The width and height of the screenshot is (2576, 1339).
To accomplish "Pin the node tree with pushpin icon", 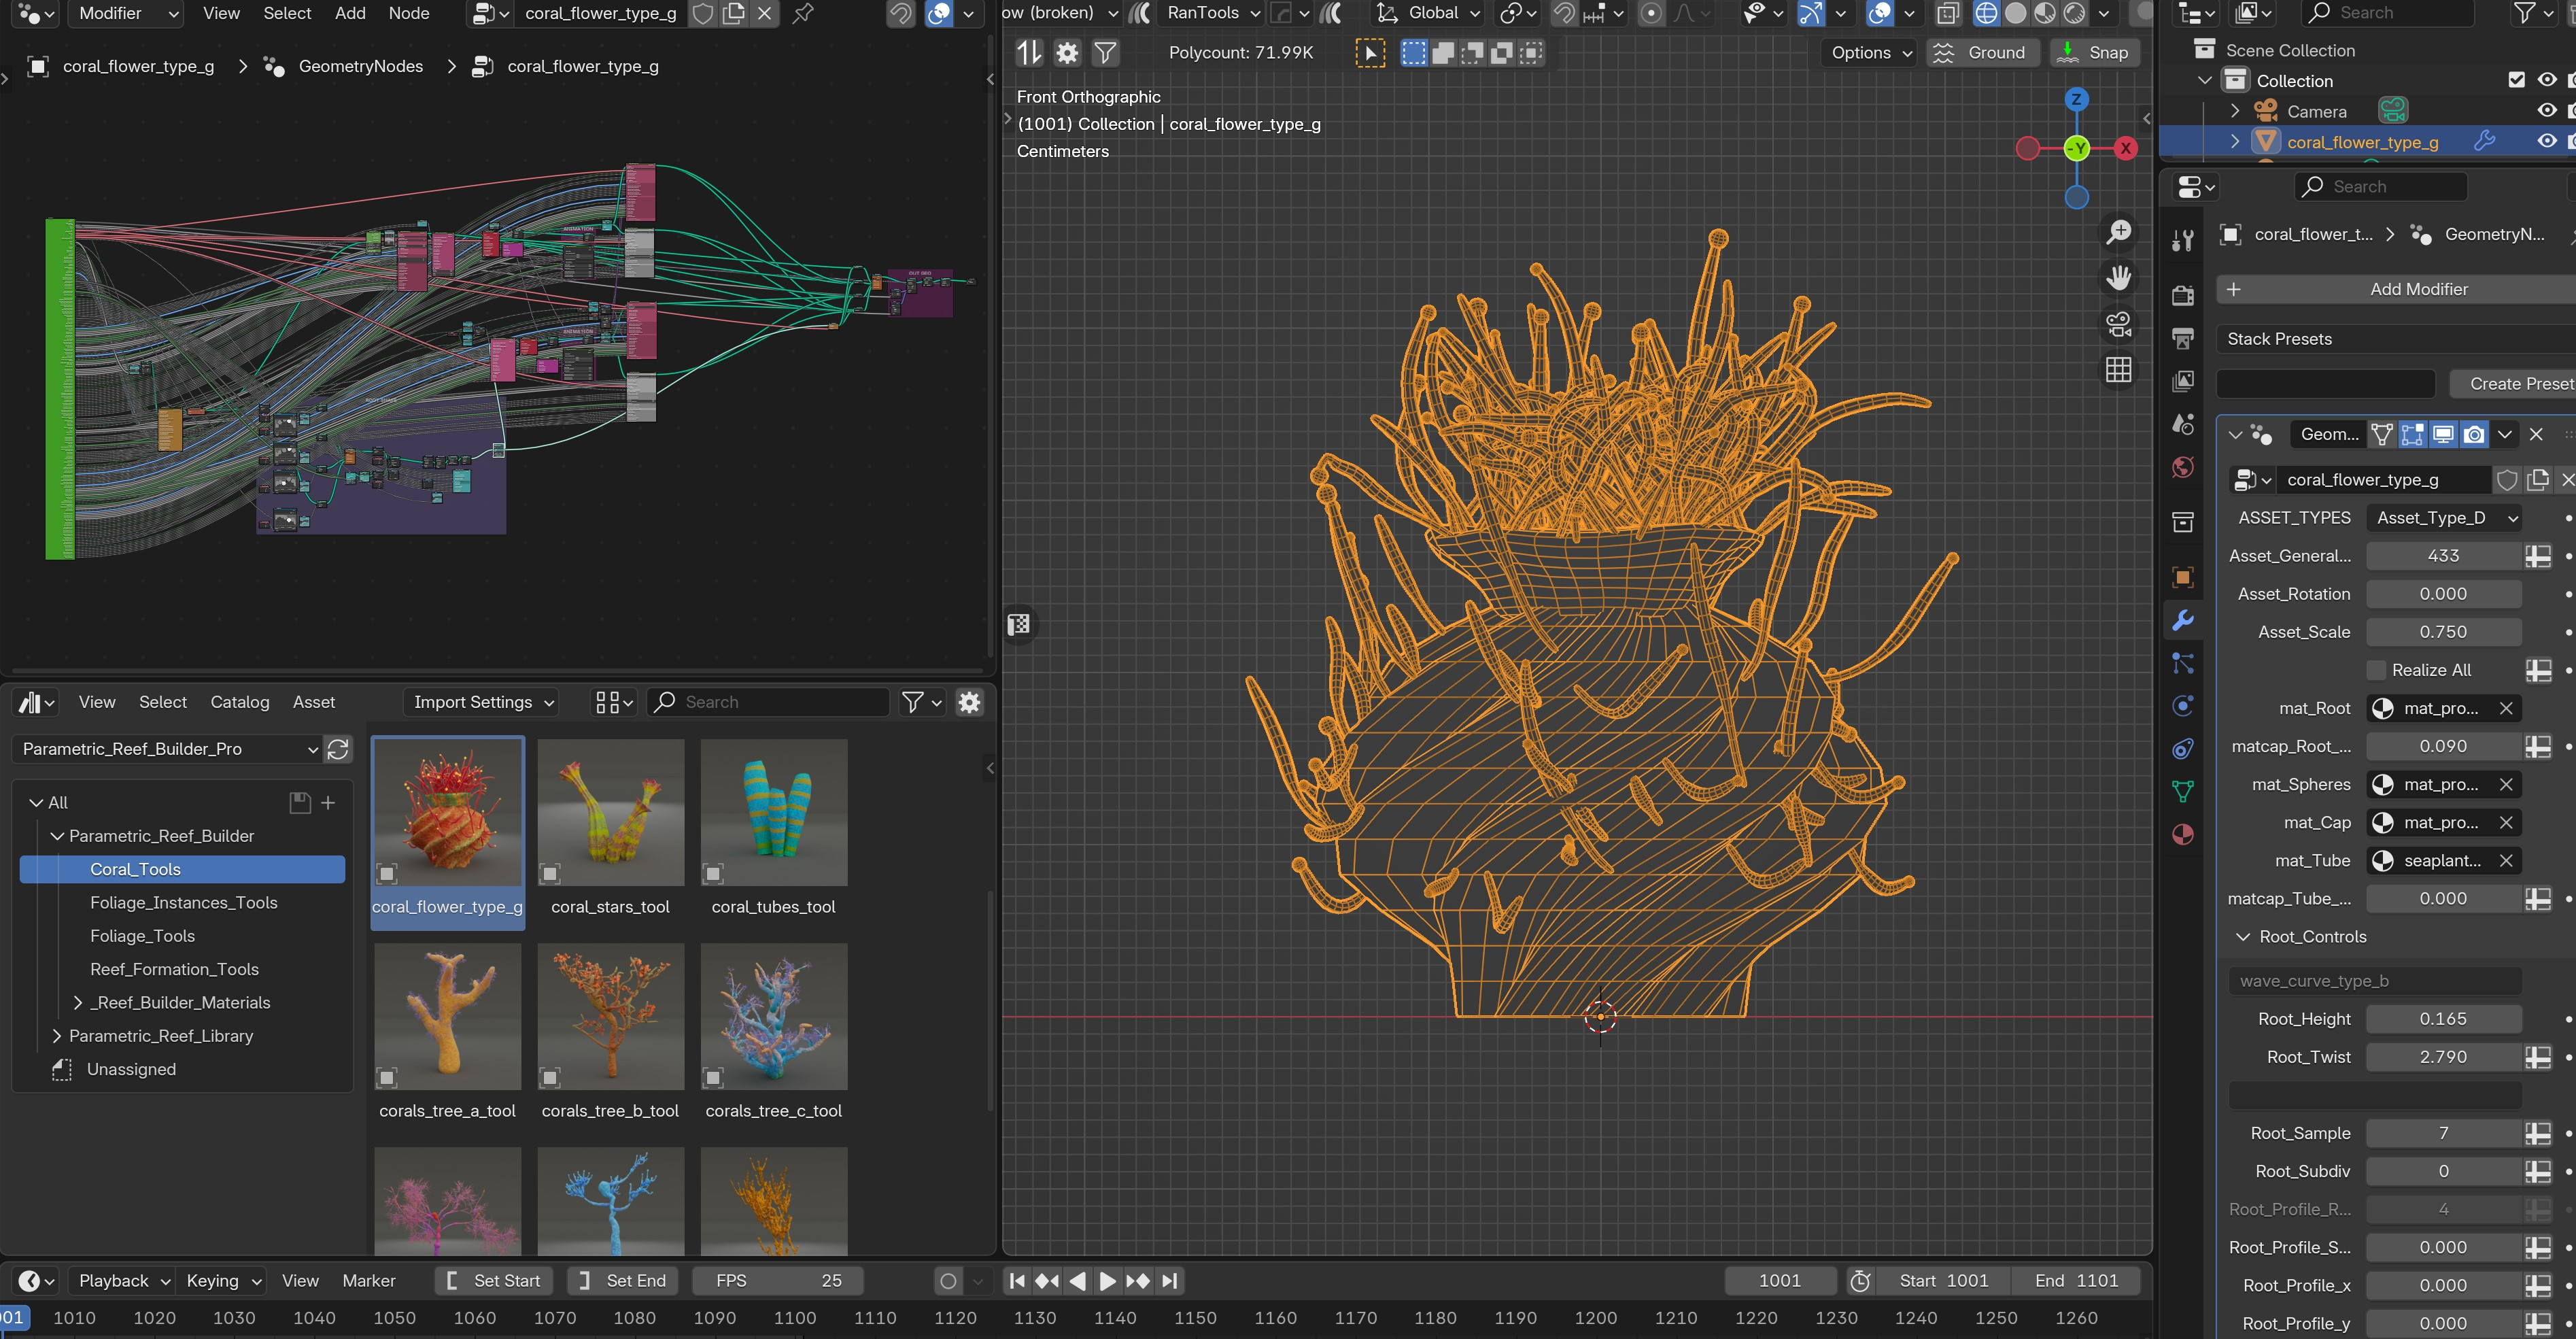I will (x=802, y=13).
